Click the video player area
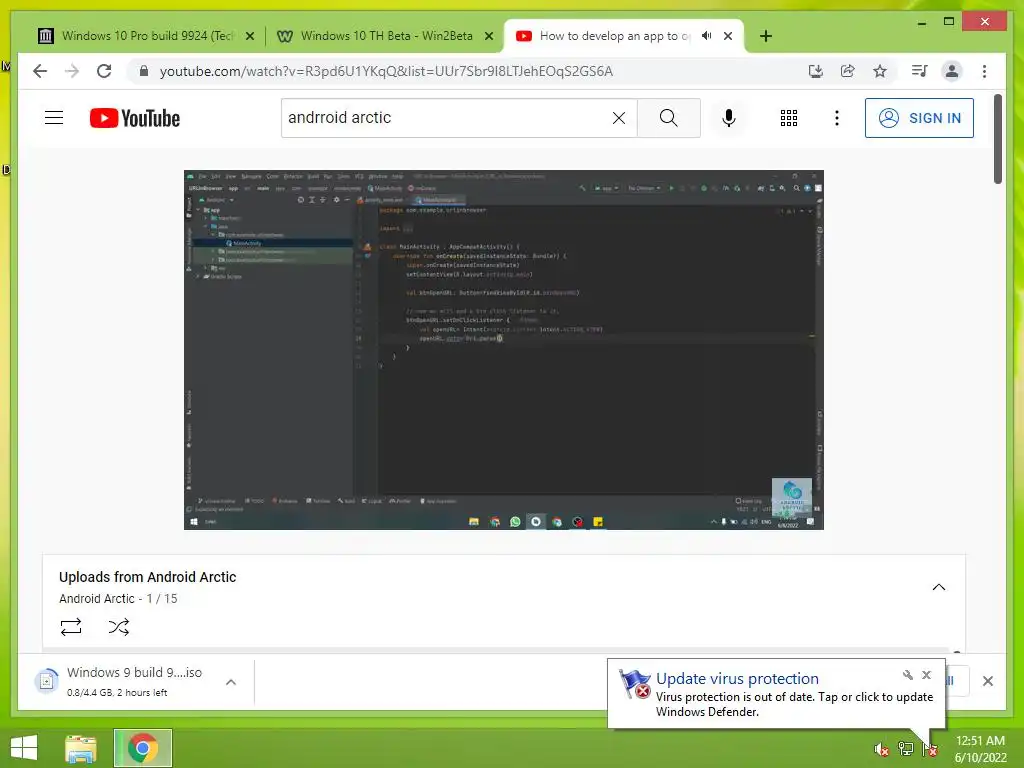The width and height of the screenshot is (1024, 768). (504, 349)
